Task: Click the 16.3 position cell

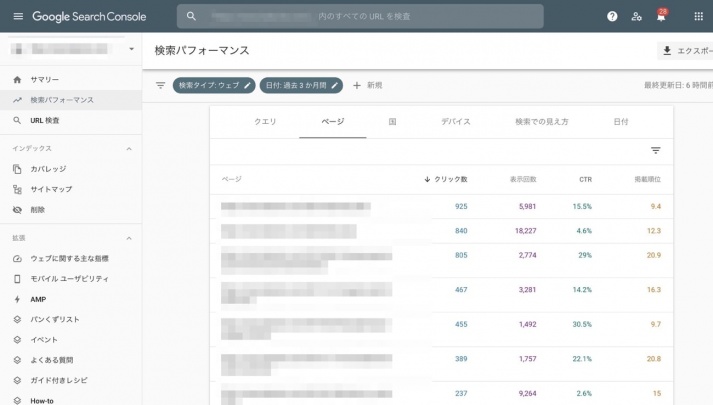Action: pyautogui.click(x=654, y=290)
